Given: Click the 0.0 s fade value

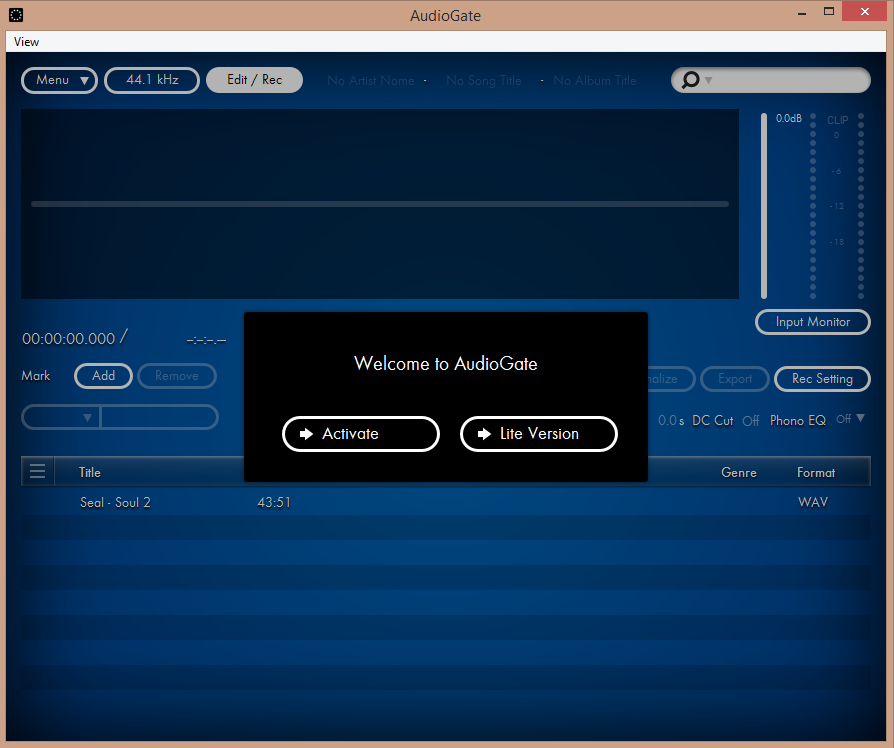Looking at the screenshot, I should click(x=671, y=421).
